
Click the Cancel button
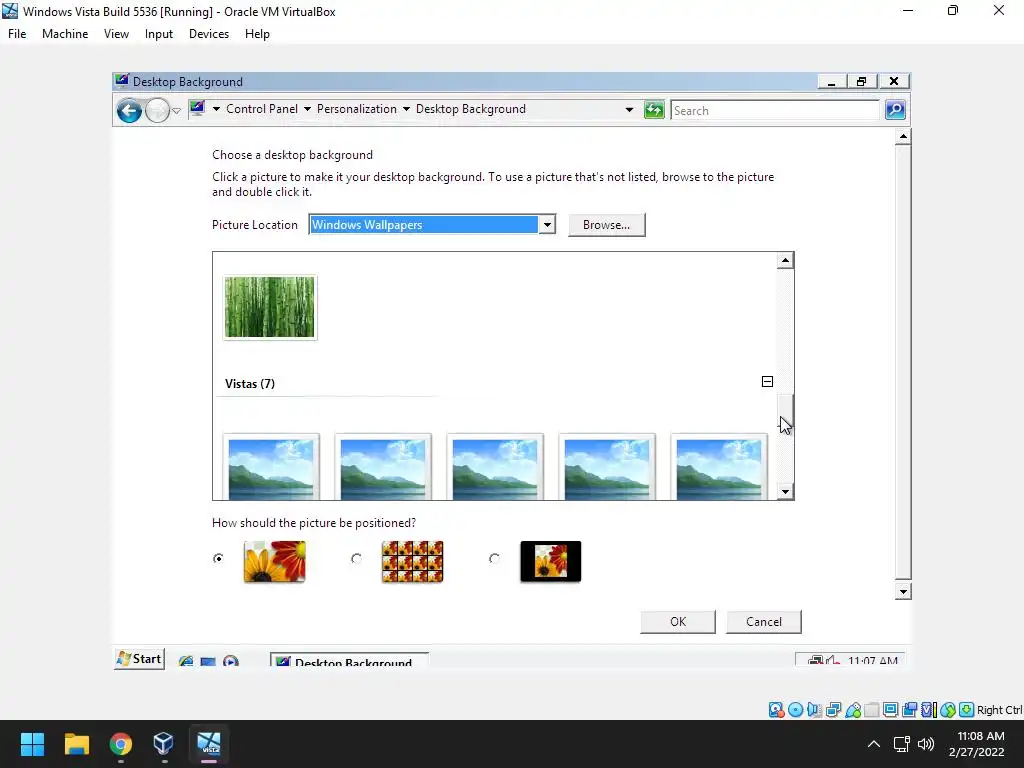[x=764, y=622]
